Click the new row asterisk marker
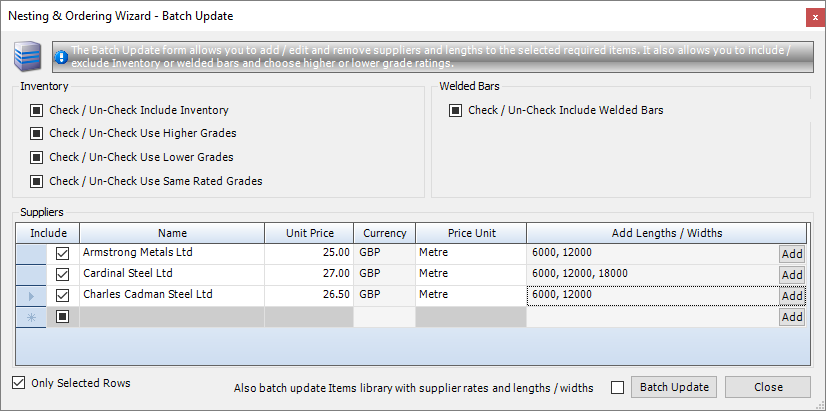This screenshot has width=826, height=411. click(30, 317)
